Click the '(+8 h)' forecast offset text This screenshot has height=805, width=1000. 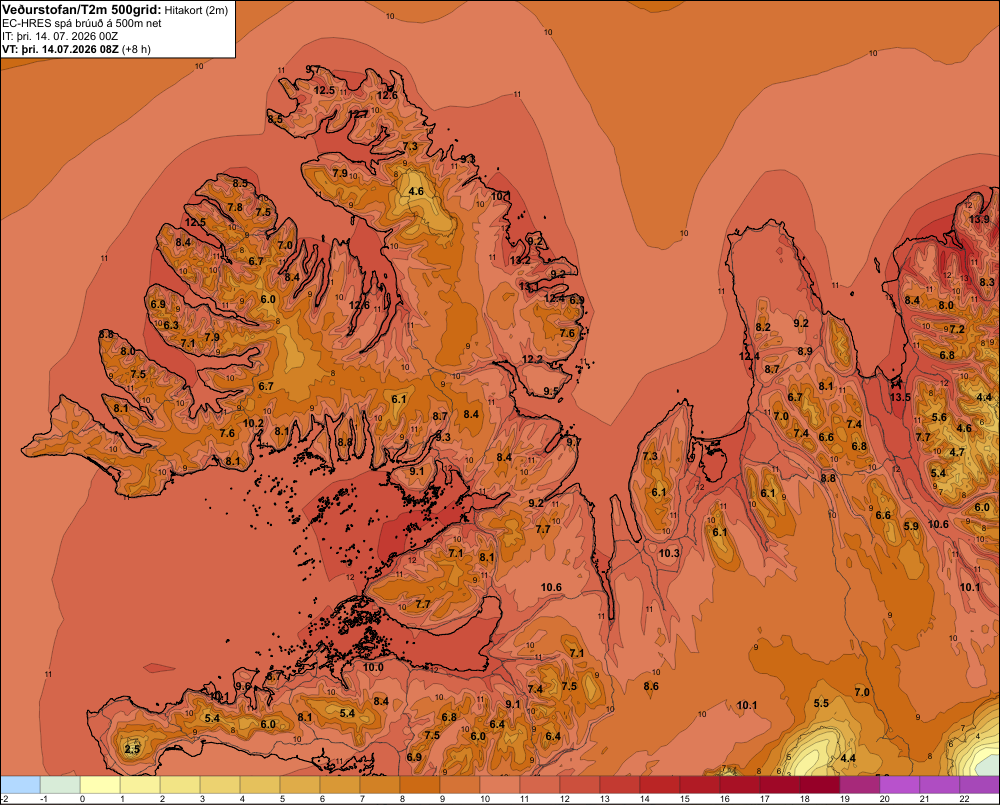pos(136,49)
